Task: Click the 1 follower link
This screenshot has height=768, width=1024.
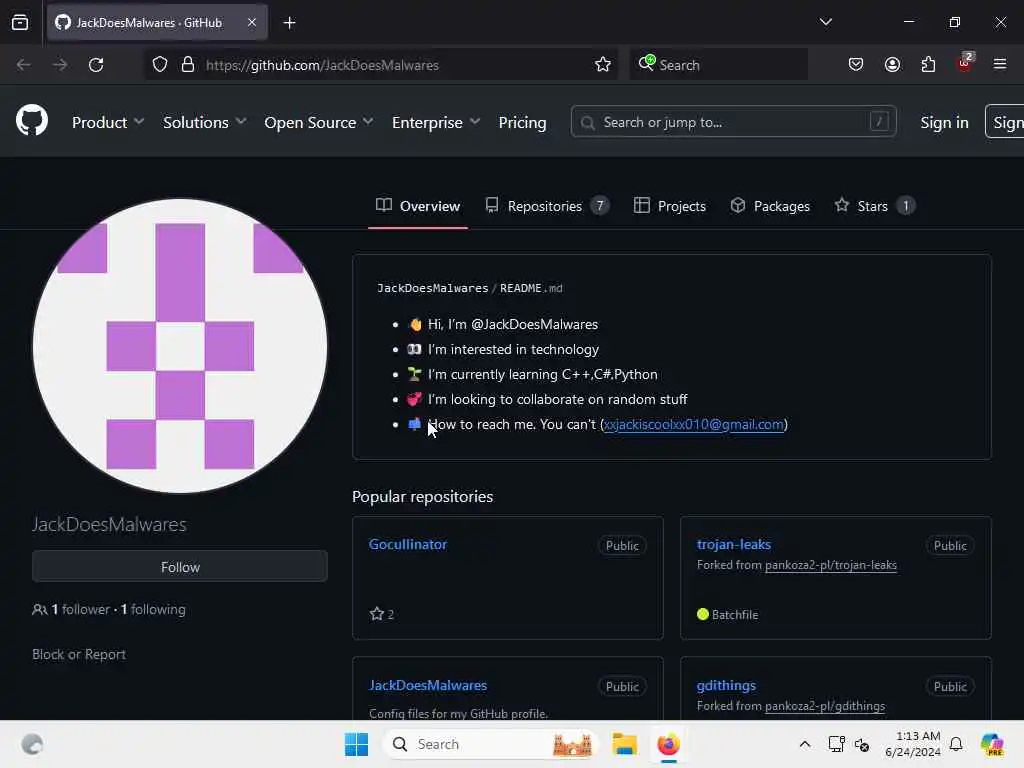Action: click(x=80, y=609)
